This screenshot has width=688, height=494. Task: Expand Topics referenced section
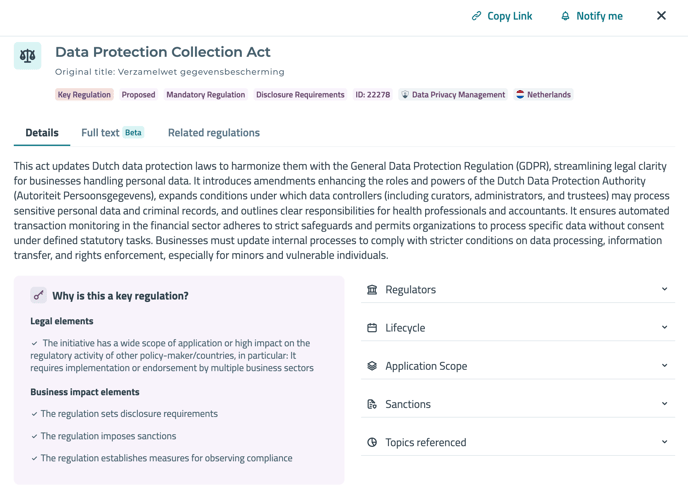click(x=664, y=442)
